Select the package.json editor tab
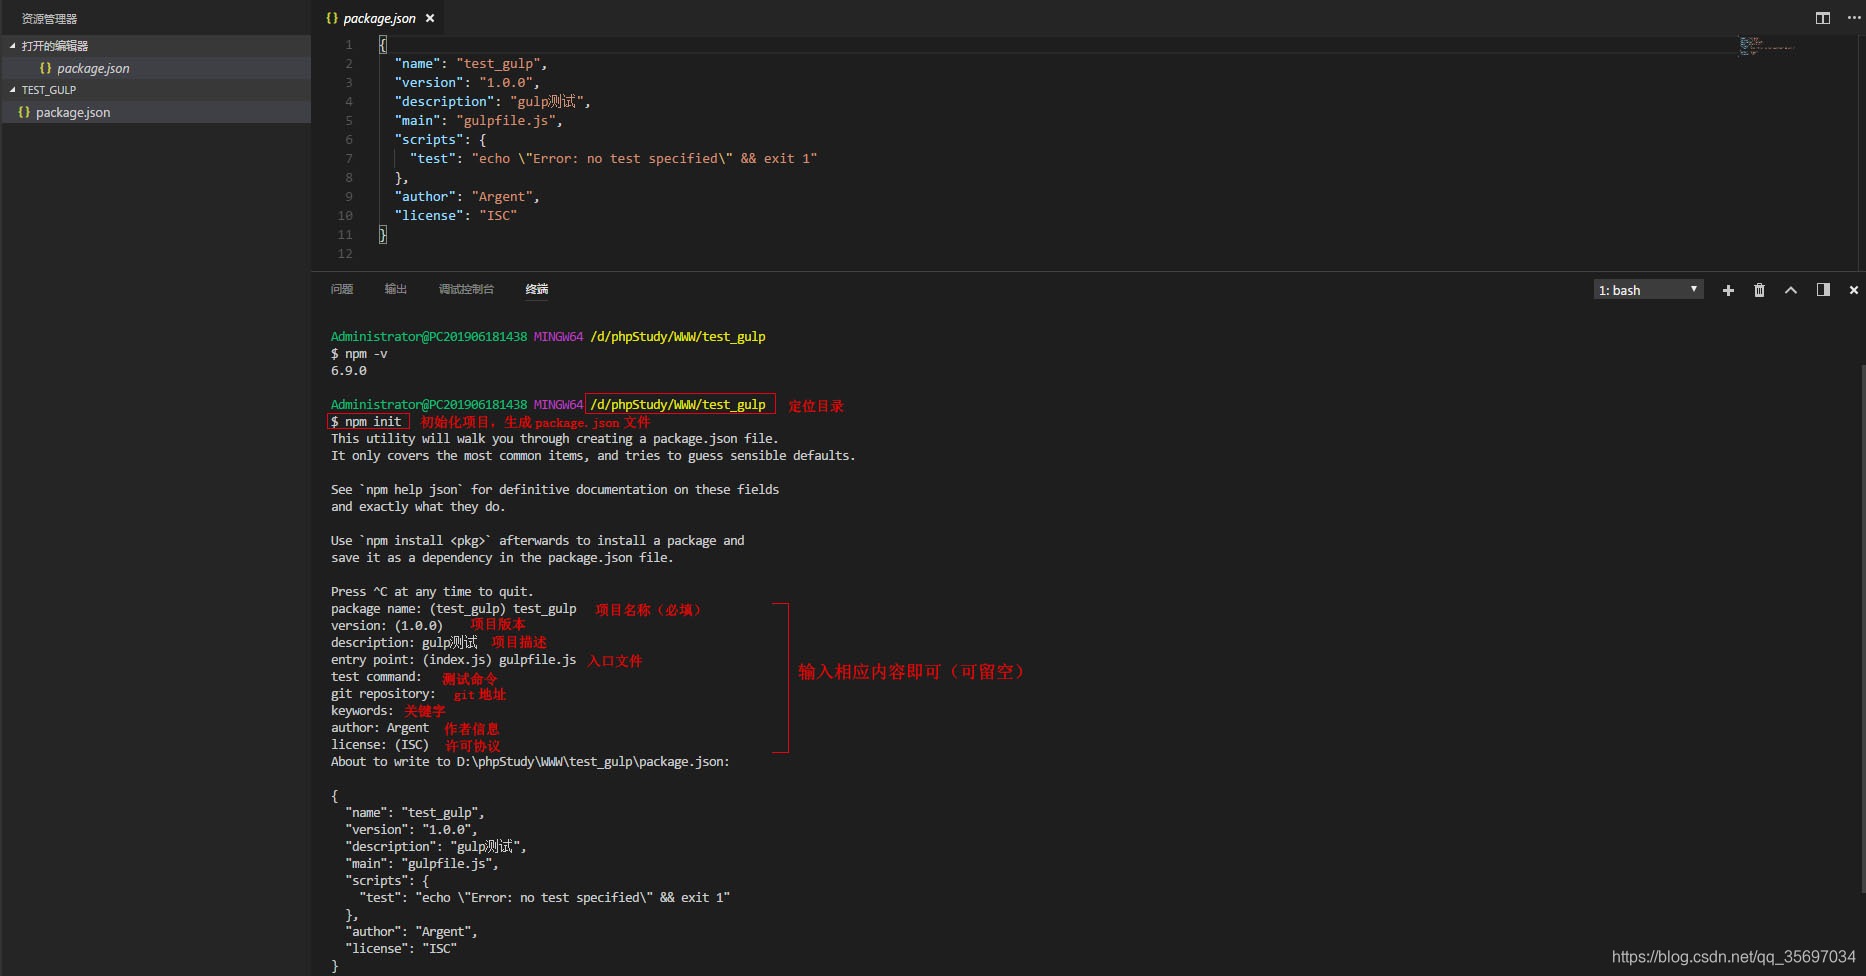Image resolution: width=1866 pixels, height=976 pixels. click(x=379, y=18)
